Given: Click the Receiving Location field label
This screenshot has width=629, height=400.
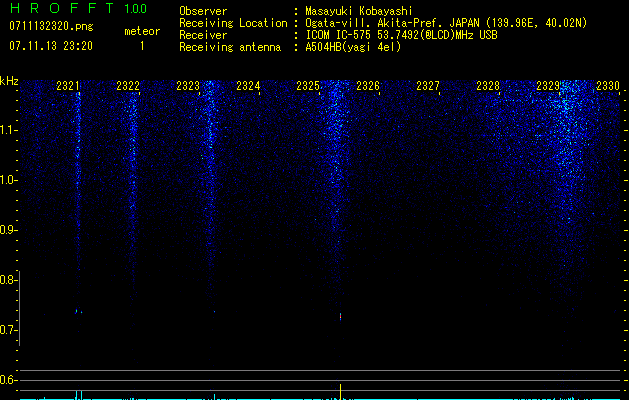Looking at the screenshot, I should pyautogui.click(x=233, y=23).
